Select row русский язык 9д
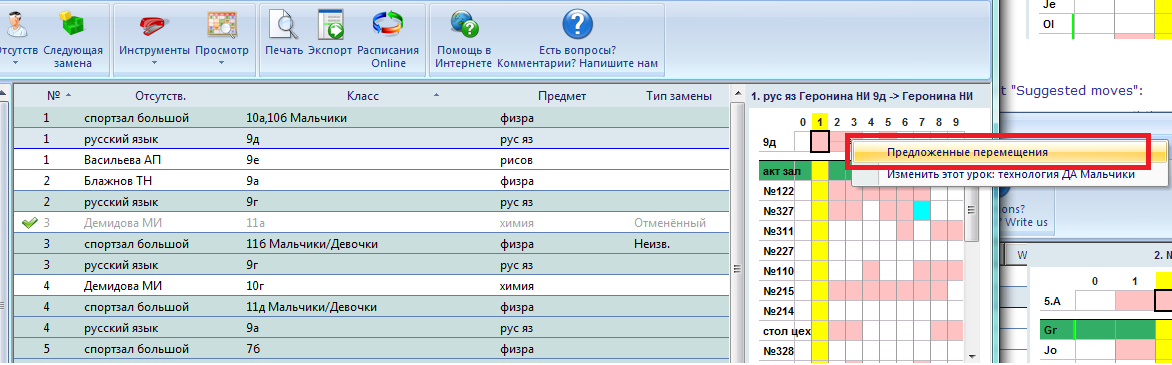The width and height of the screenshot is (1172, 365). pos(371,139)
